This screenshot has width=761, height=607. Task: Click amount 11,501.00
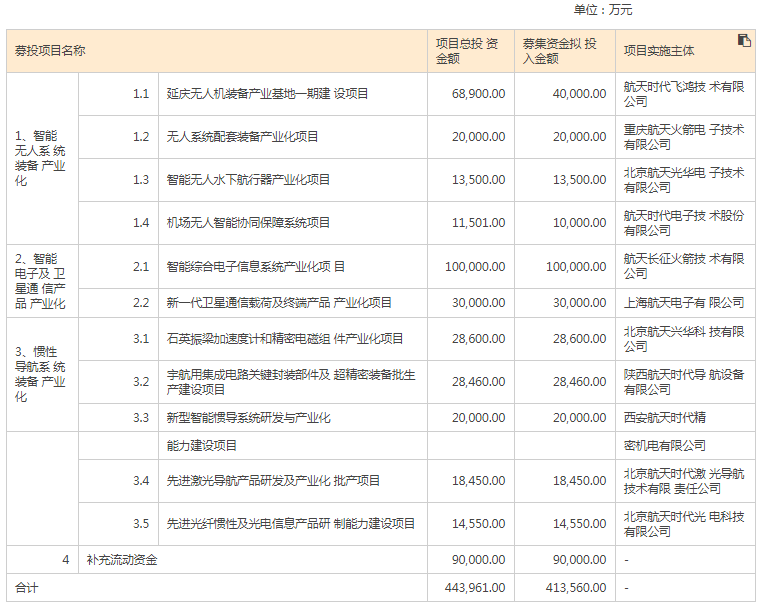[479, 223]
